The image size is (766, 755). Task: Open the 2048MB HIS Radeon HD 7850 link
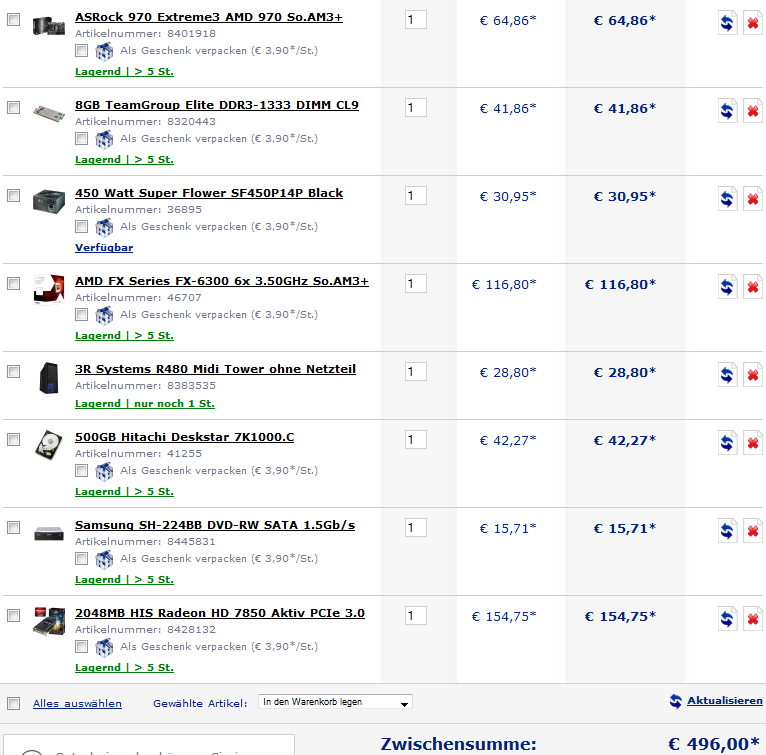click(x=220, y=613)
